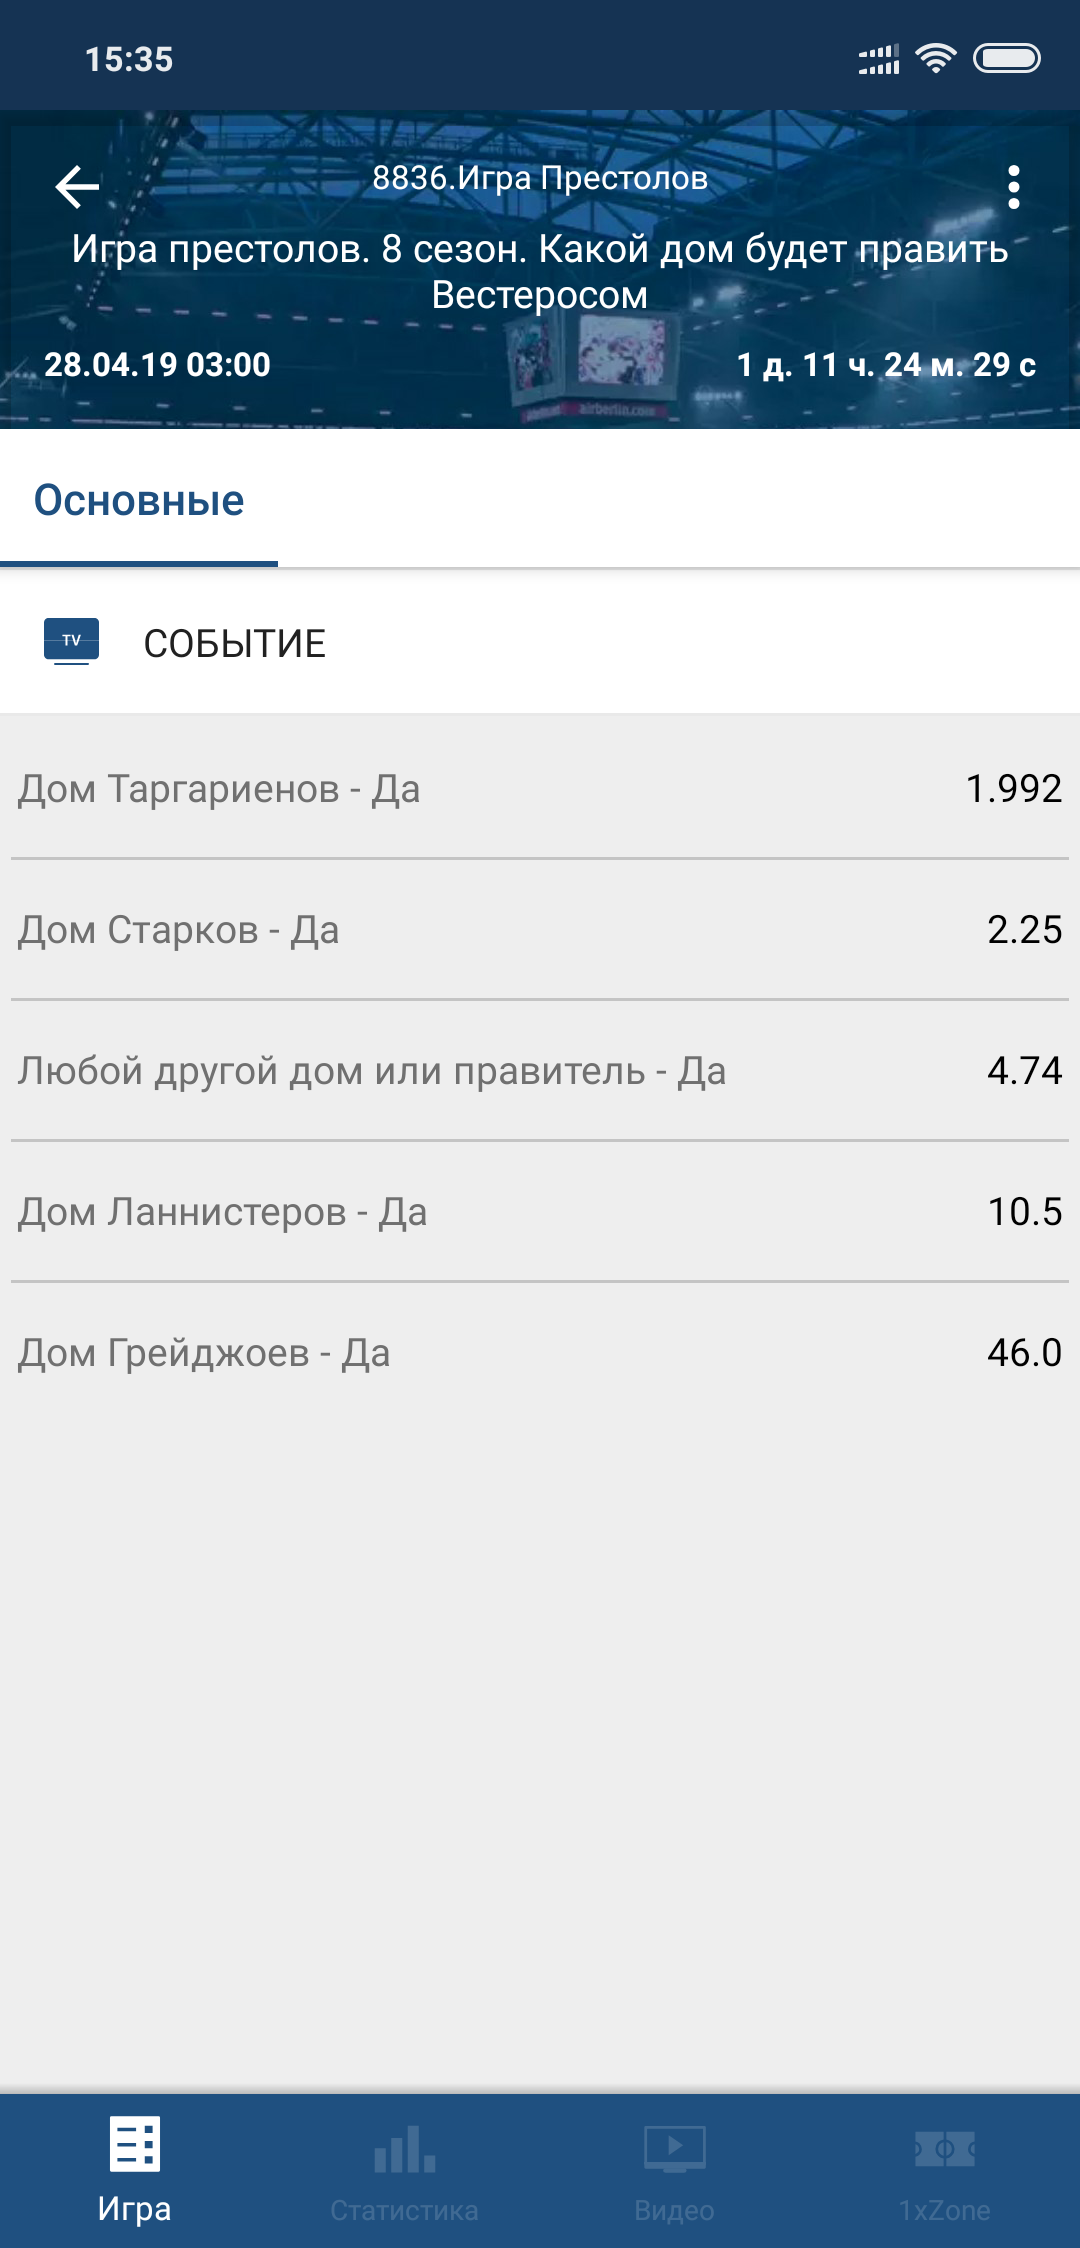Select the Основные tab
This screenshot has height=2248, width=1080.
[139, 500]
